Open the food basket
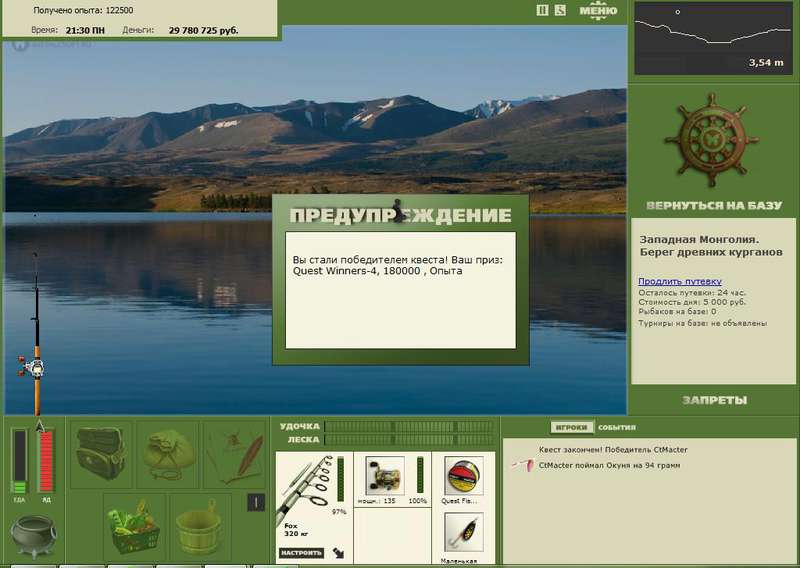 135,527
